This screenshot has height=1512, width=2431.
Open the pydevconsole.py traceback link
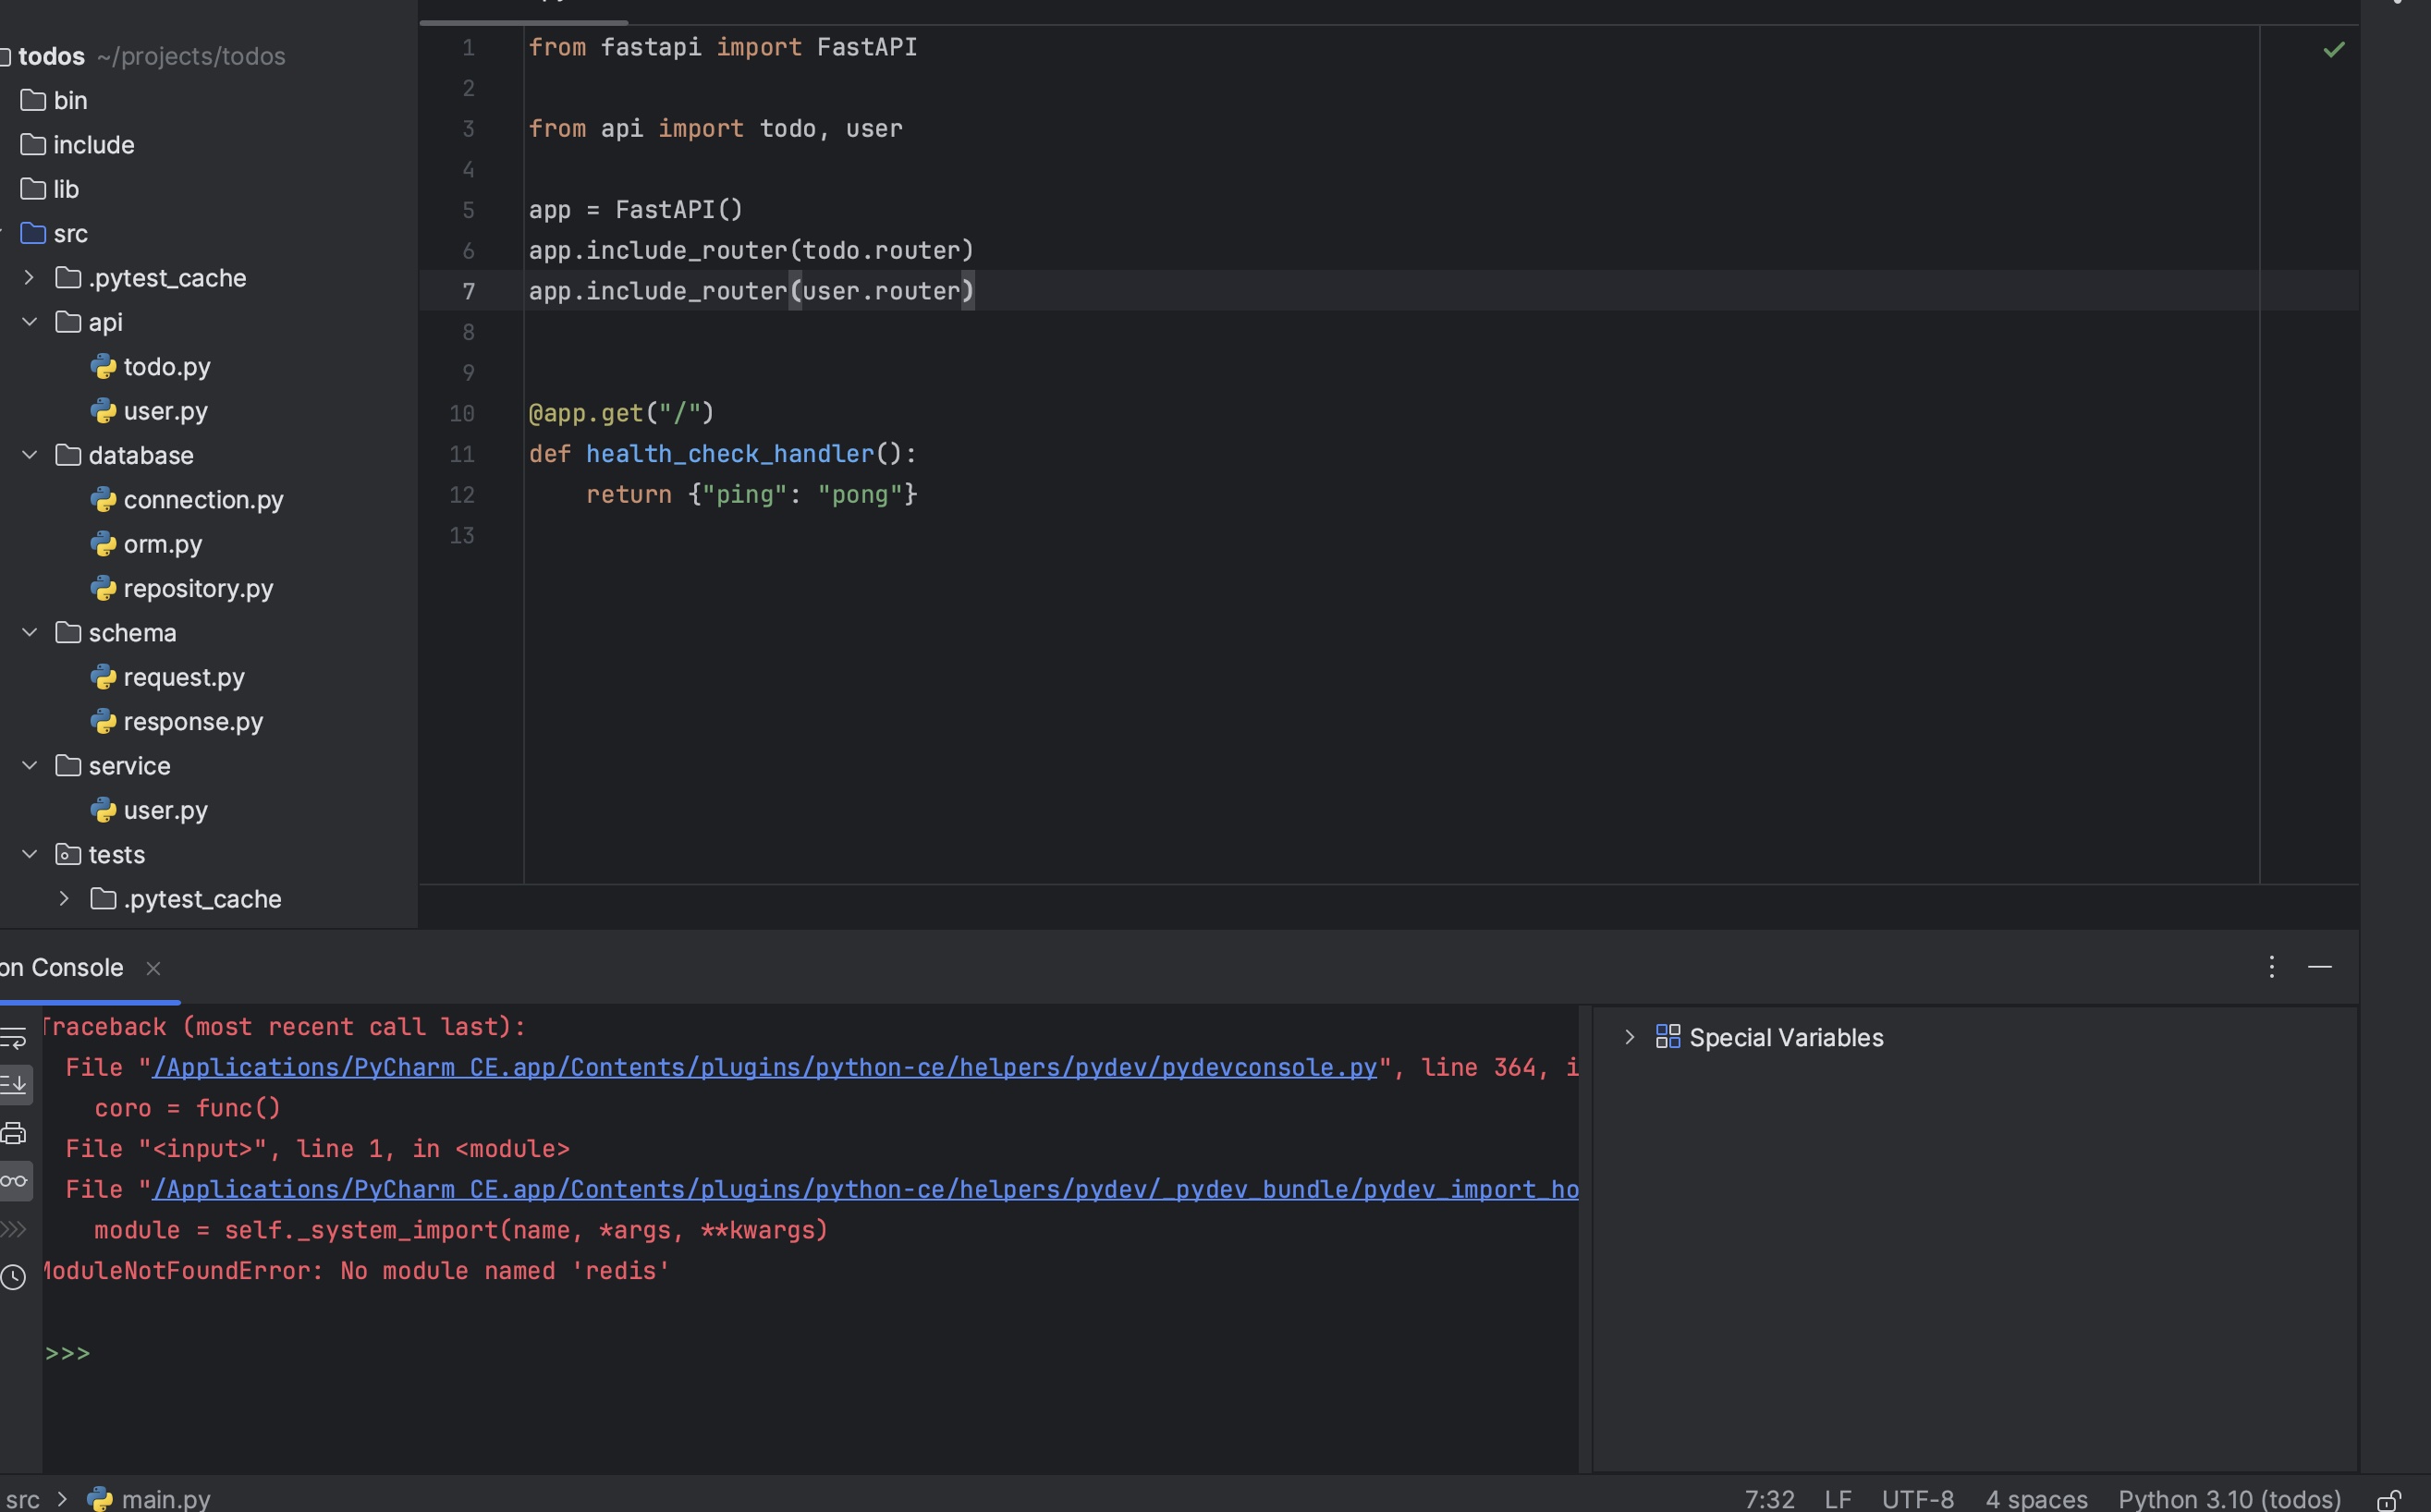(x=764, y=1068)
